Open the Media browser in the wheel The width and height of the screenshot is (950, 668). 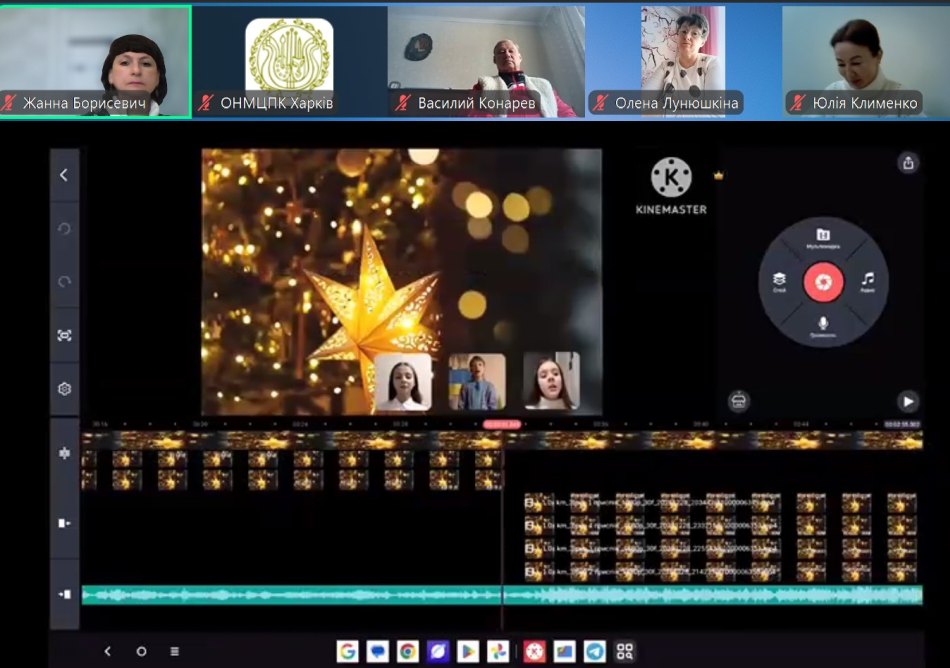coord(823,237)
